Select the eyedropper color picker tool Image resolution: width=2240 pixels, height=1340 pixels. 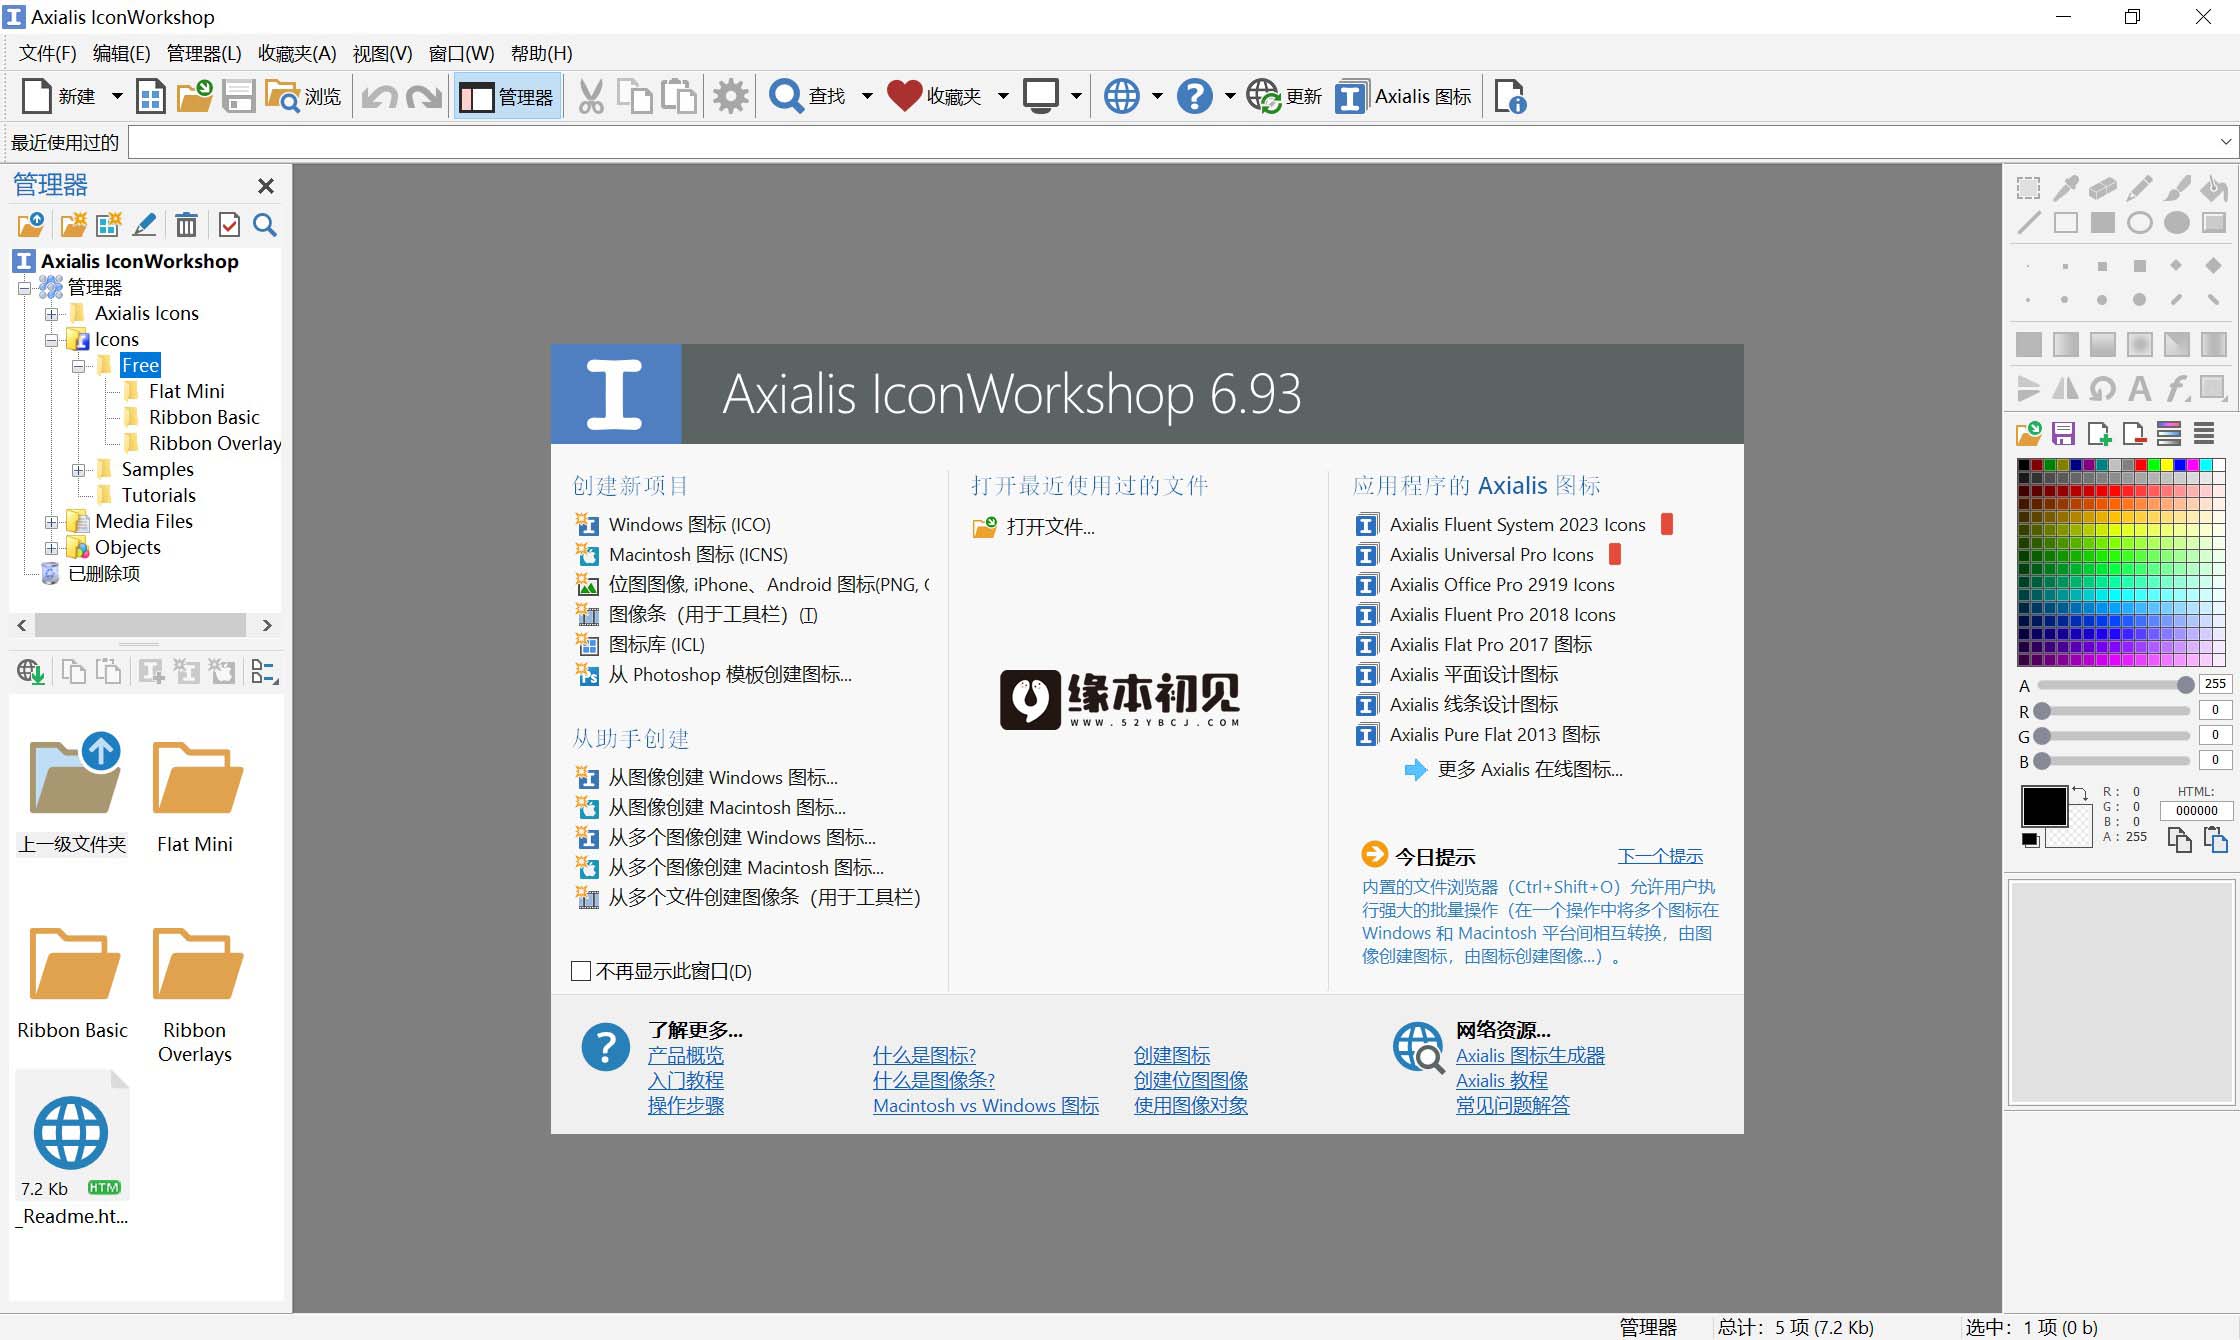[x=2065, y=188]
